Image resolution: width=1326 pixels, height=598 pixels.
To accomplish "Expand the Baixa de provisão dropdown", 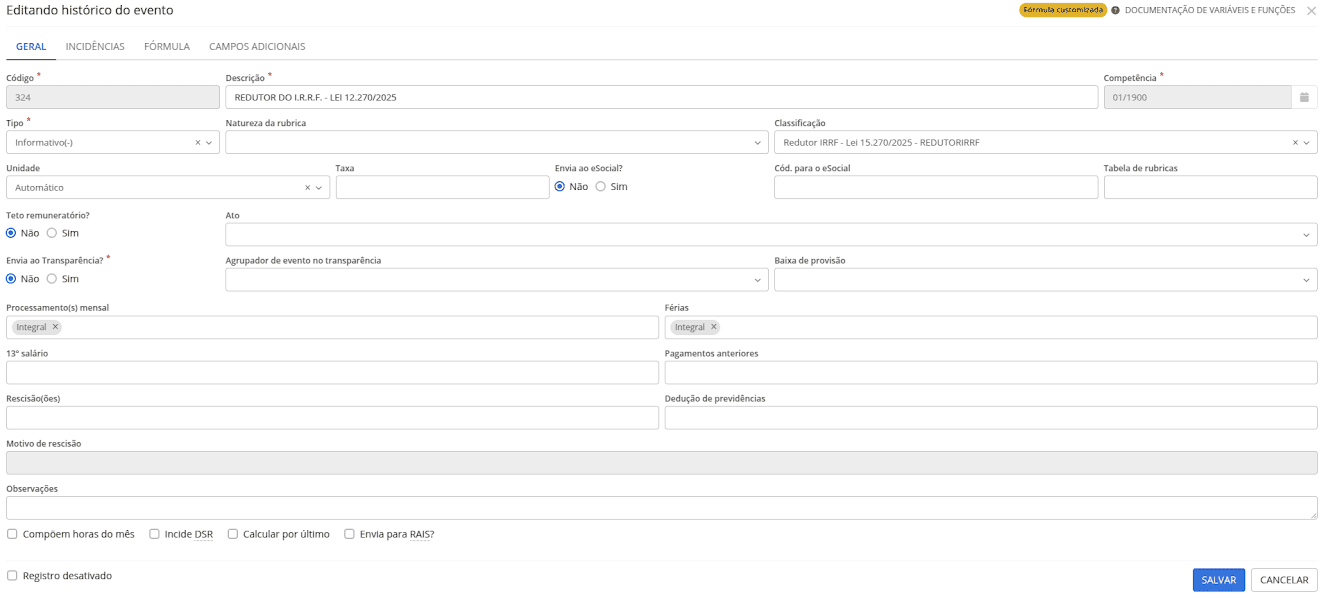I will [1306, 280].
